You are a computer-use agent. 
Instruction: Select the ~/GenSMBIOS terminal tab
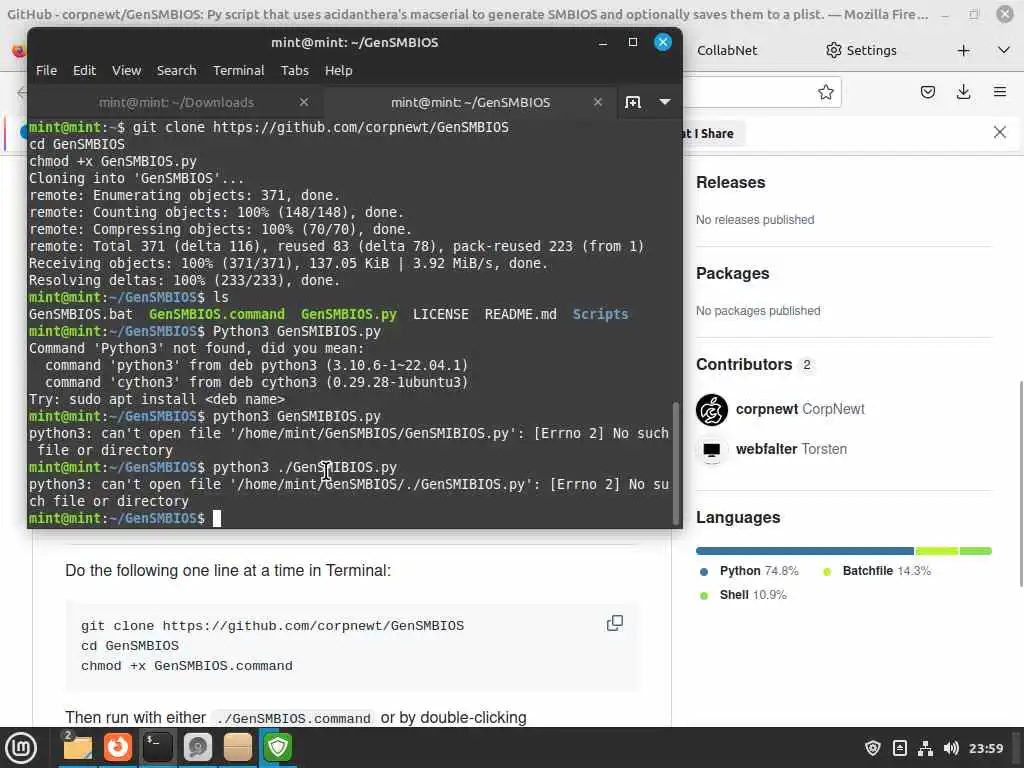(470, 103)
